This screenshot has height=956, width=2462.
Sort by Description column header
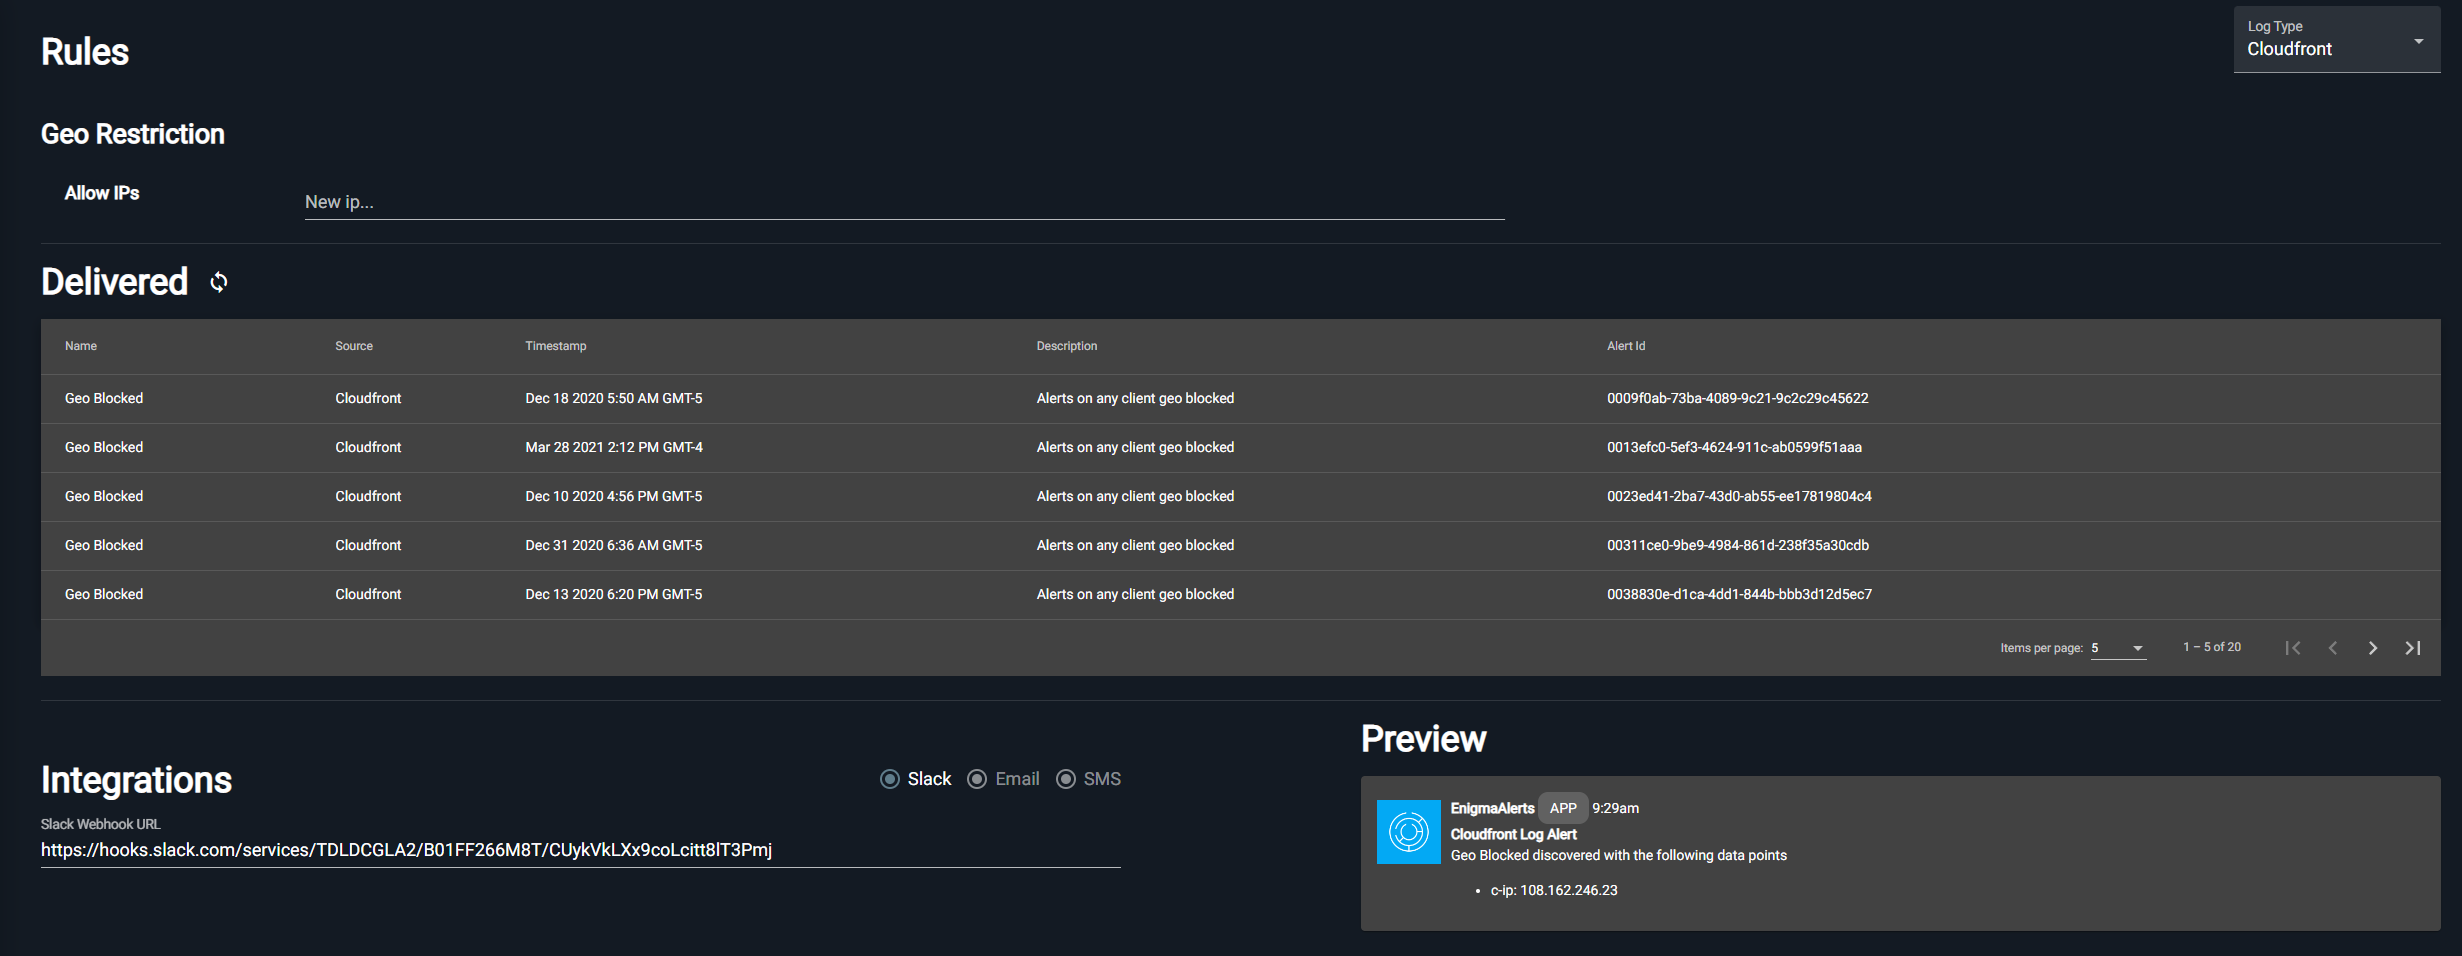click(x=1067, y=346)
